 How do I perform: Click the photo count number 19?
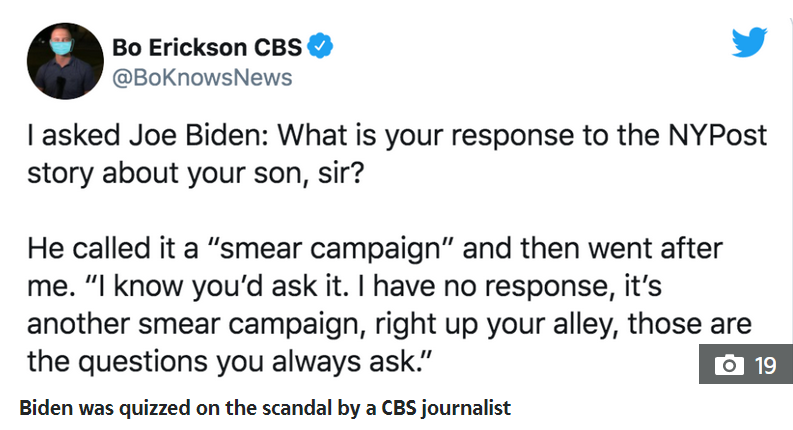[765, 365]
